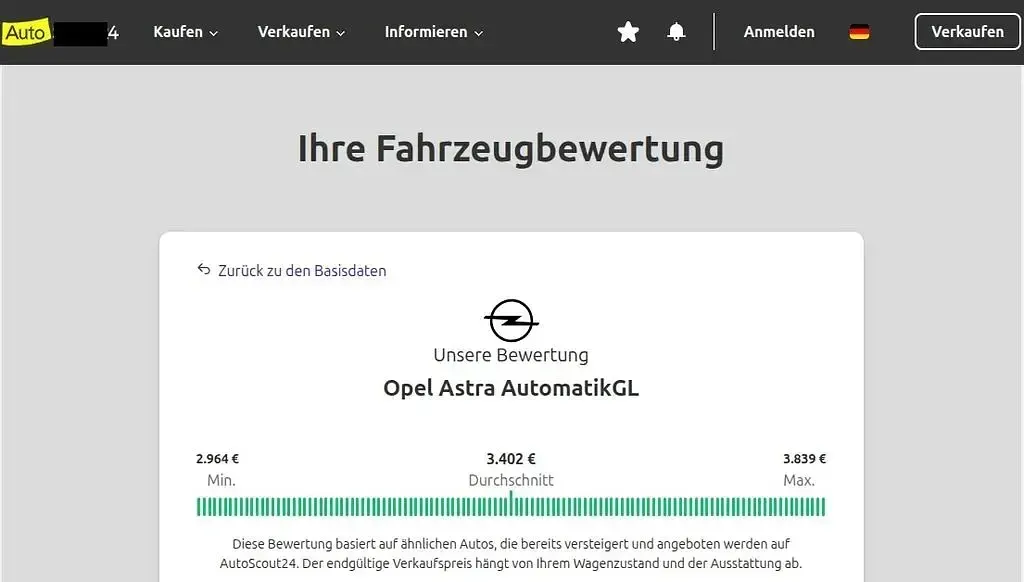Image resolution: width=1024 pixels, height=582 pixels.
Task: Click the minimum price 2.964 €
Action: [x=217, y=459]
